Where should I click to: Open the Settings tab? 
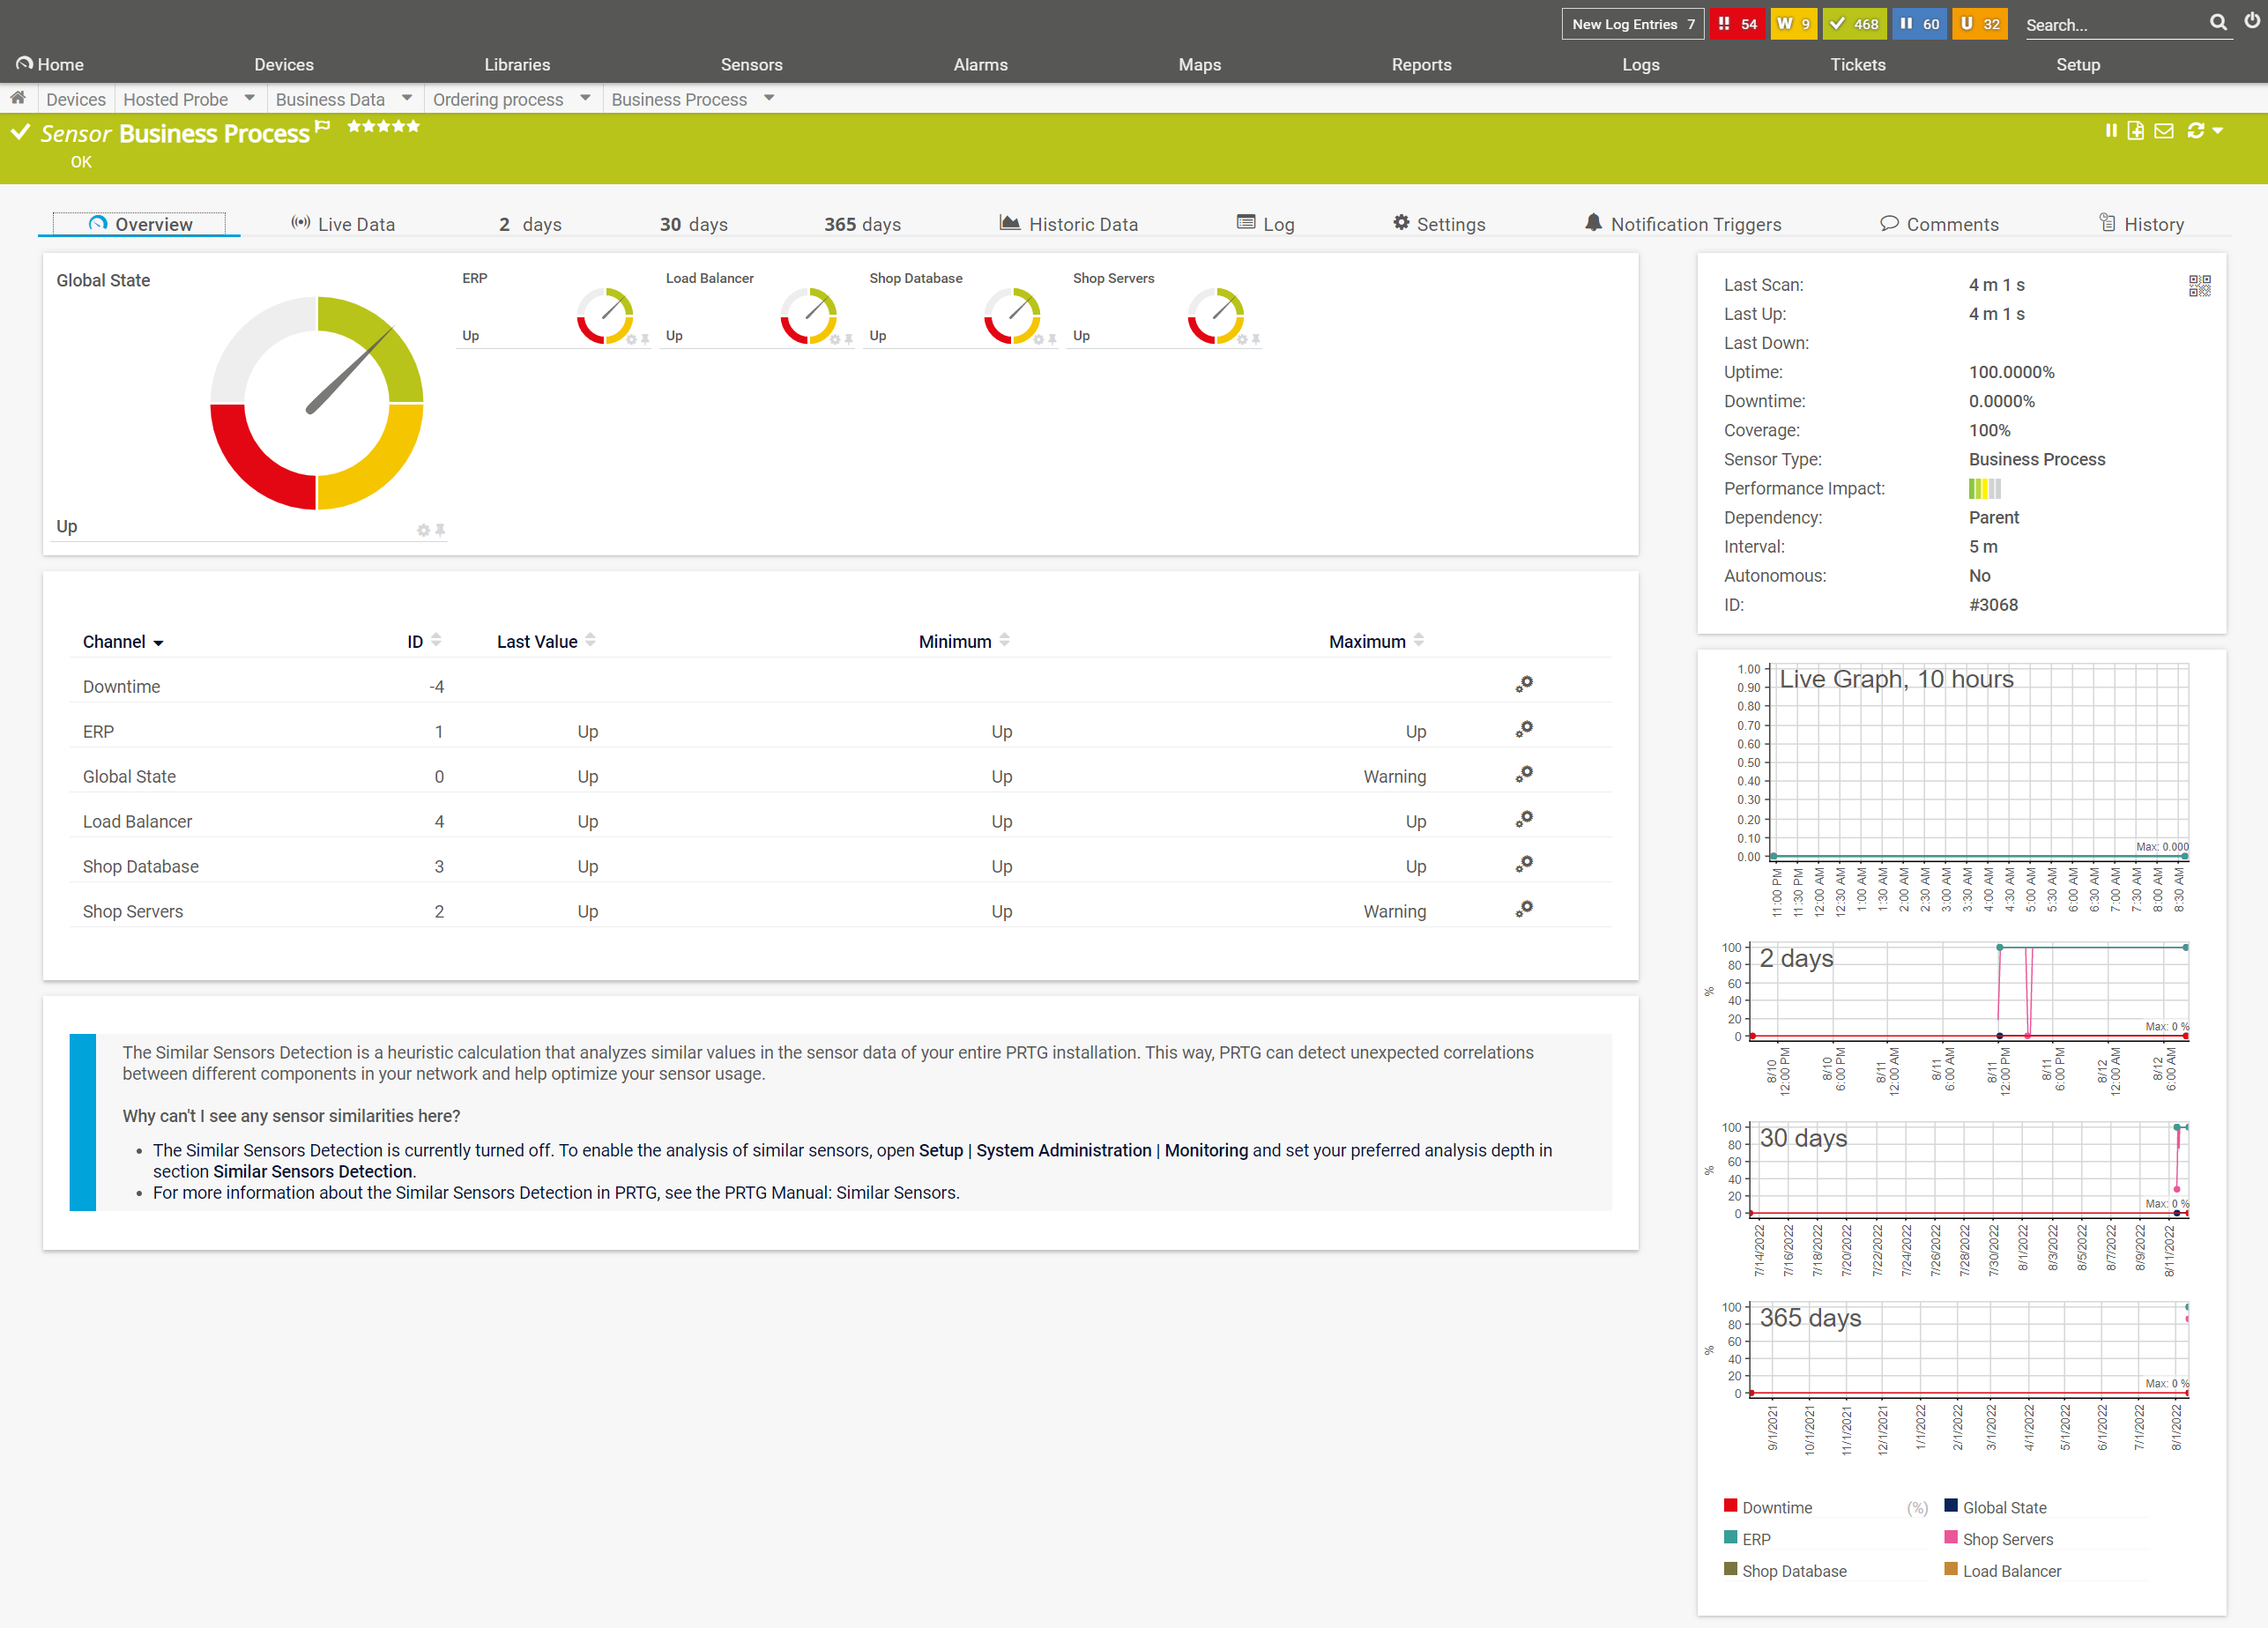click(x=1447, y=222)
